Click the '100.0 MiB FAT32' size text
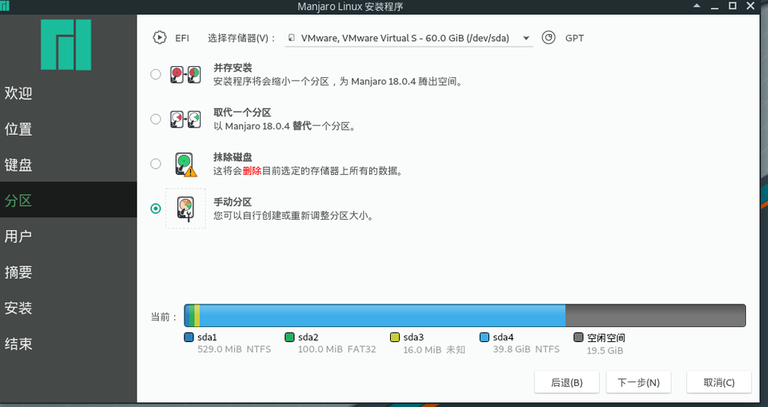Screen dimensions: 768x407 337,349
